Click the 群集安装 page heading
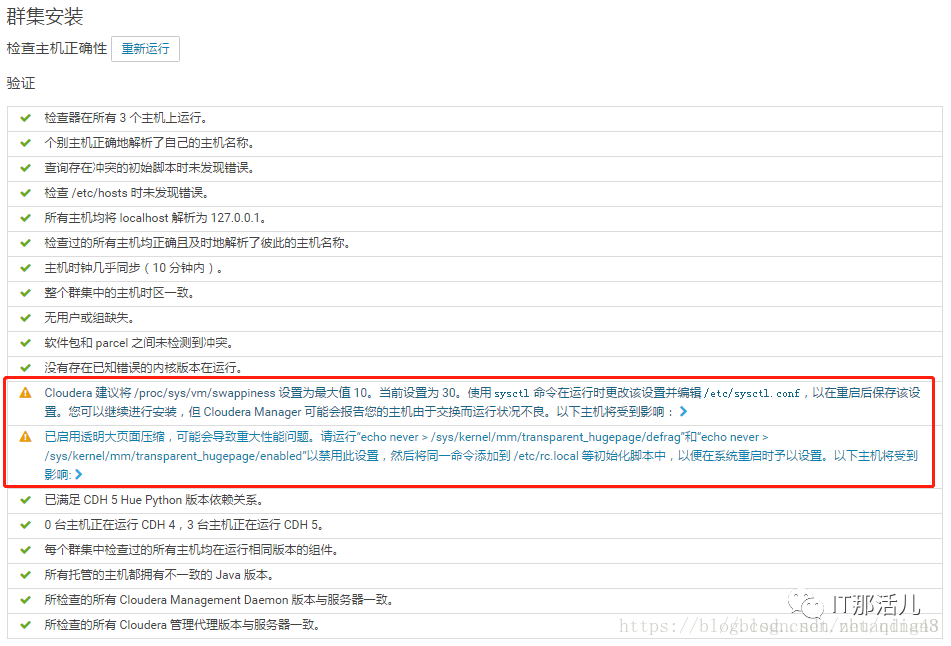Viewport: 951px width, 646px height. pos(44,16)
